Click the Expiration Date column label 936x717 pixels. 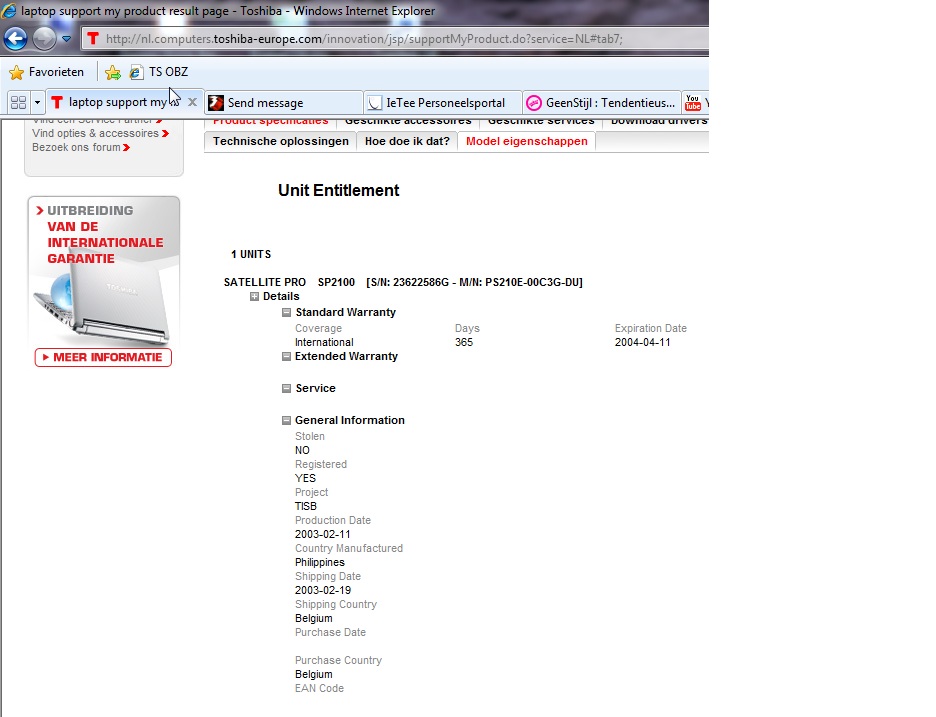click(651, 328)
